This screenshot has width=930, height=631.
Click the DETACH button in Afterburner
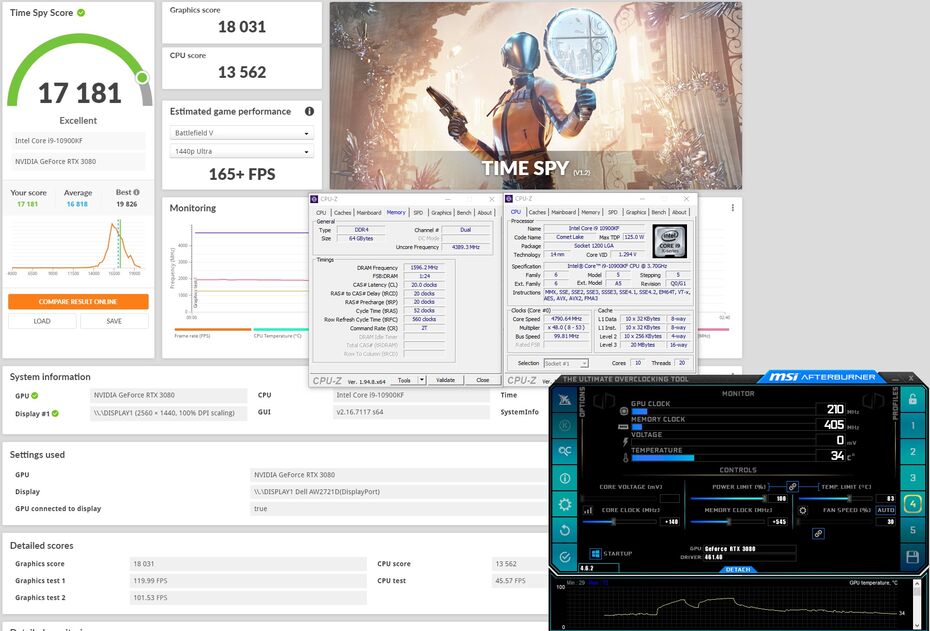[738, 569]
